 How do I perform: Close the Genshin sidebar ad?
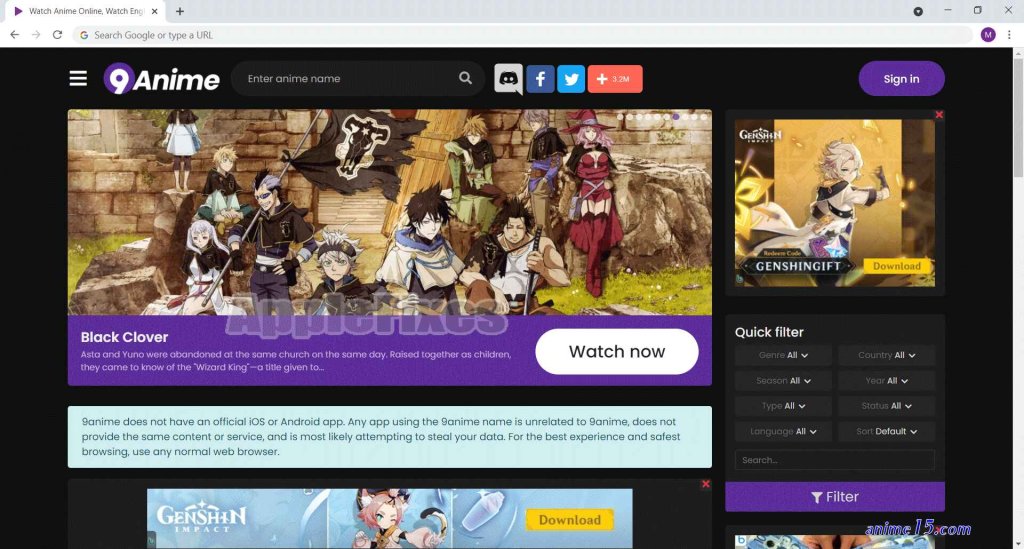tap(939, 115)
